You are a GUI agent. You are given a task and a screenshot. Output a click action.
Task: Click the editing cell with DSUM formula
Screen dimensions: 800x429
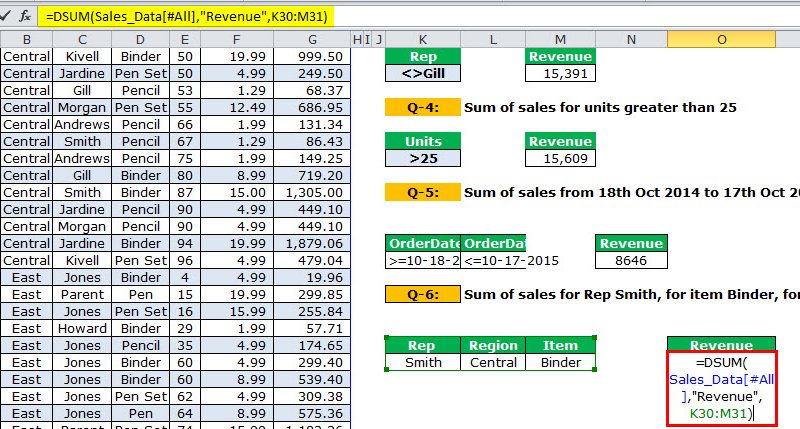721,388
